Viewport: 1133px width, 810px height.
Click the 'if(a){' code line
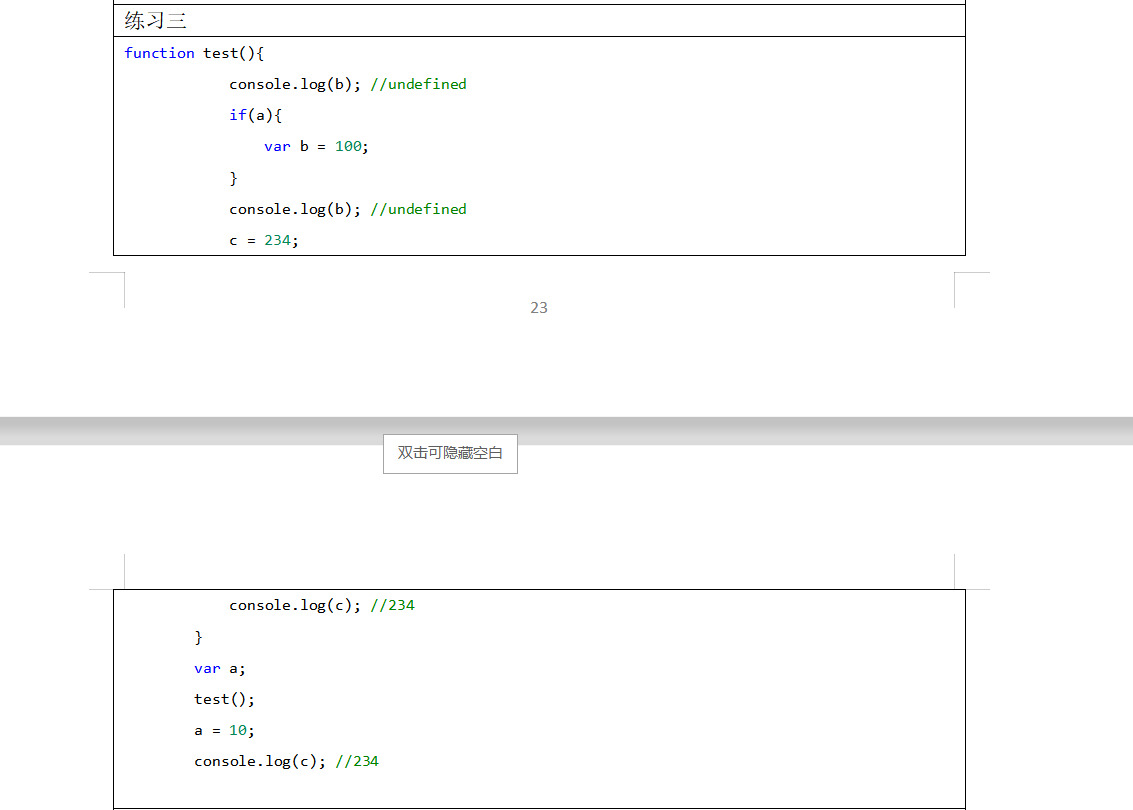pyautogui.click(x=255, y=116)
